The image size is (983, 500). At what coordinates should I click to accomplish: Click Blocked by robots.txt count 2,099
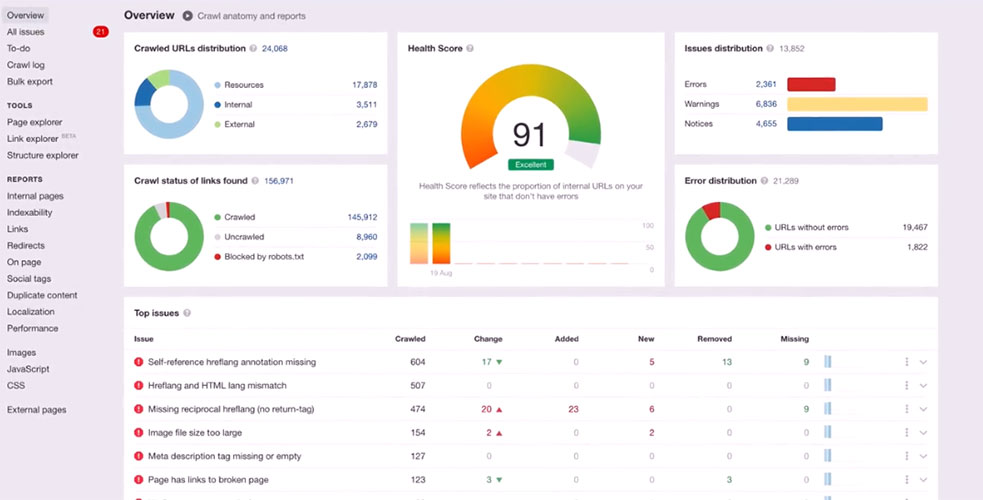pos(367,256)
